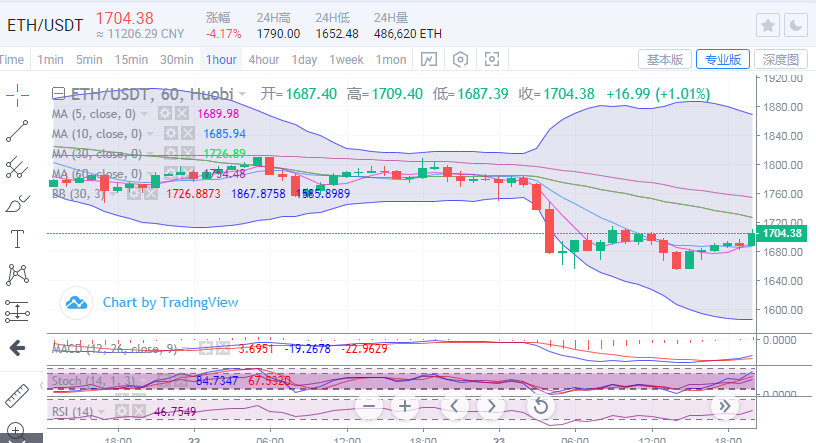Open settings for MA (30, close, 0)

[x=171, y=154]
